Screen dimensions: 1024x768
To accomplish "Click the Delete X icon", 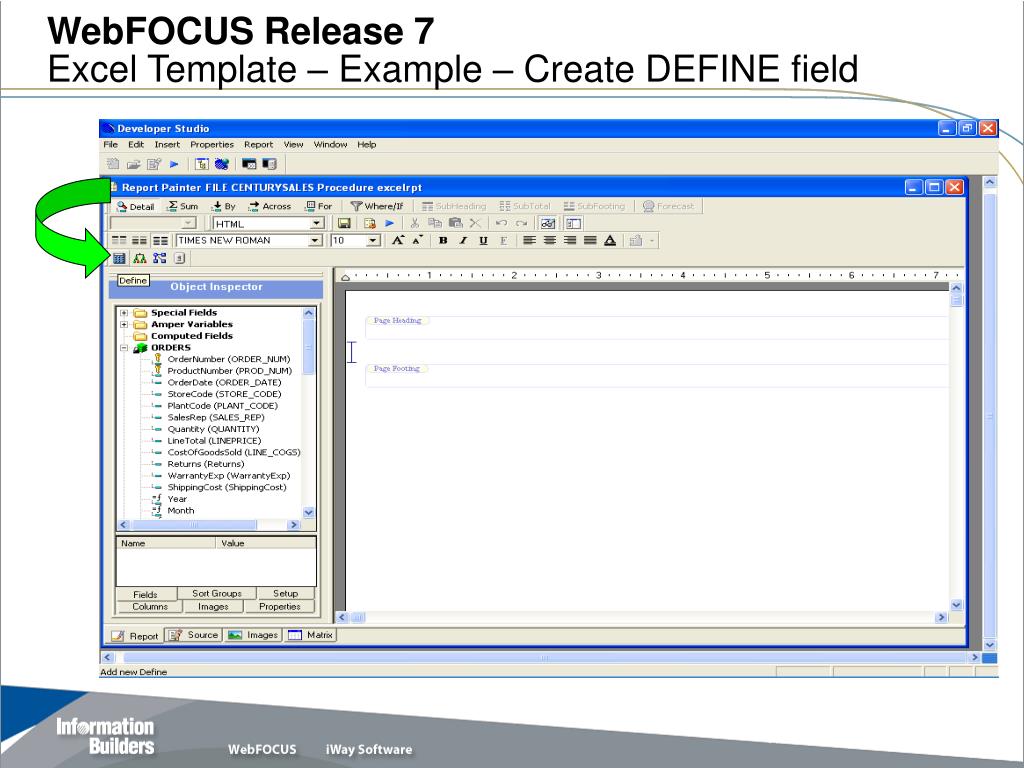I will coord(475,223).
